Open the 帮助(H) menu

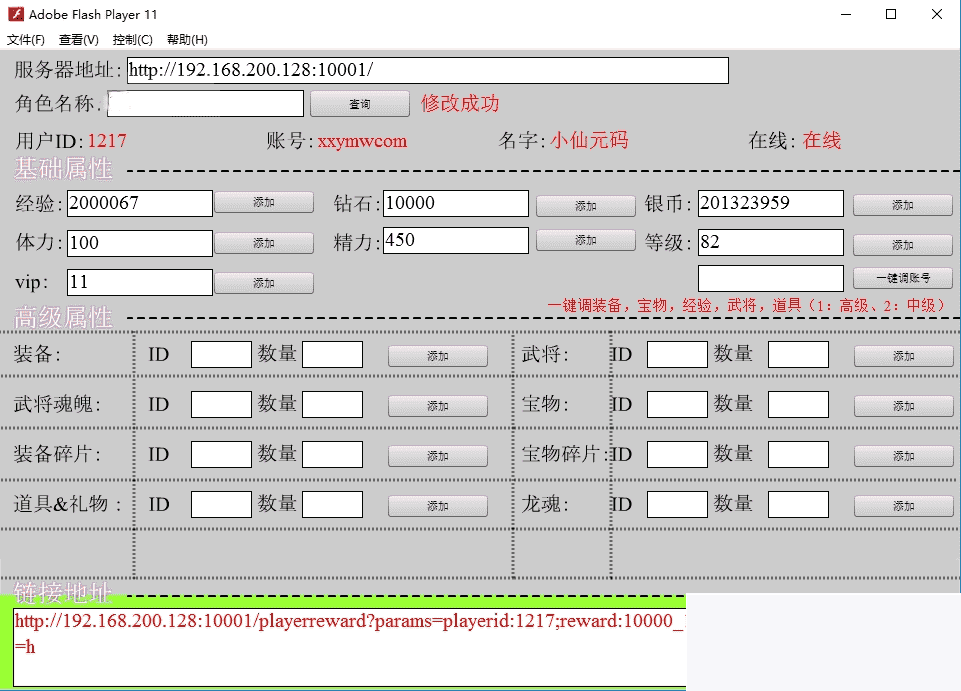tap(187, 40)
